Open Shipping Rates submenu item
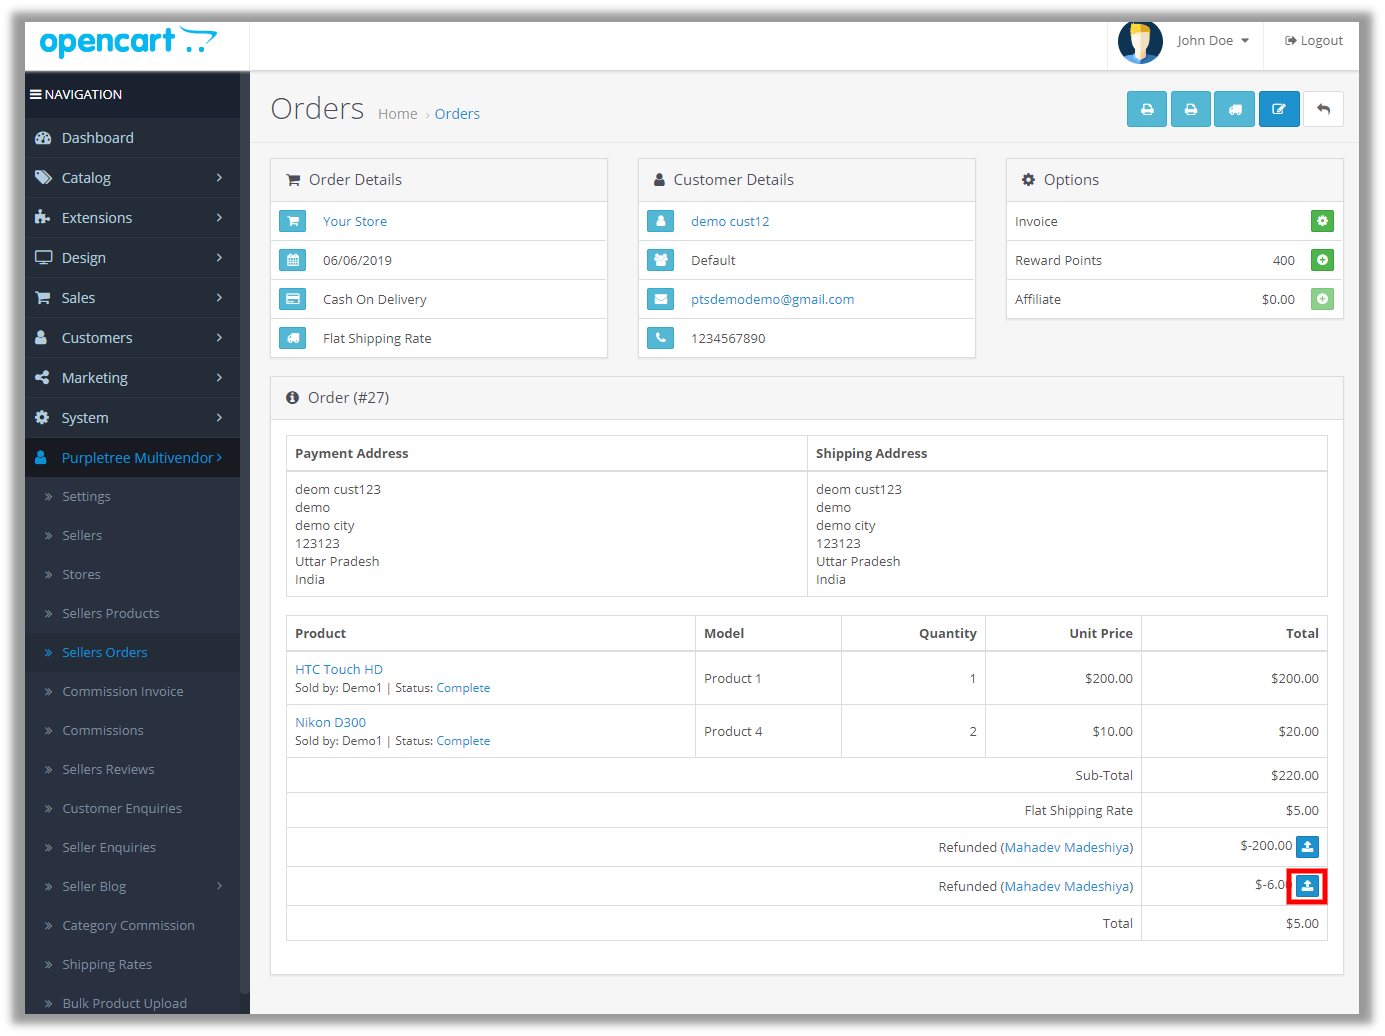 (x=132, y=964)
